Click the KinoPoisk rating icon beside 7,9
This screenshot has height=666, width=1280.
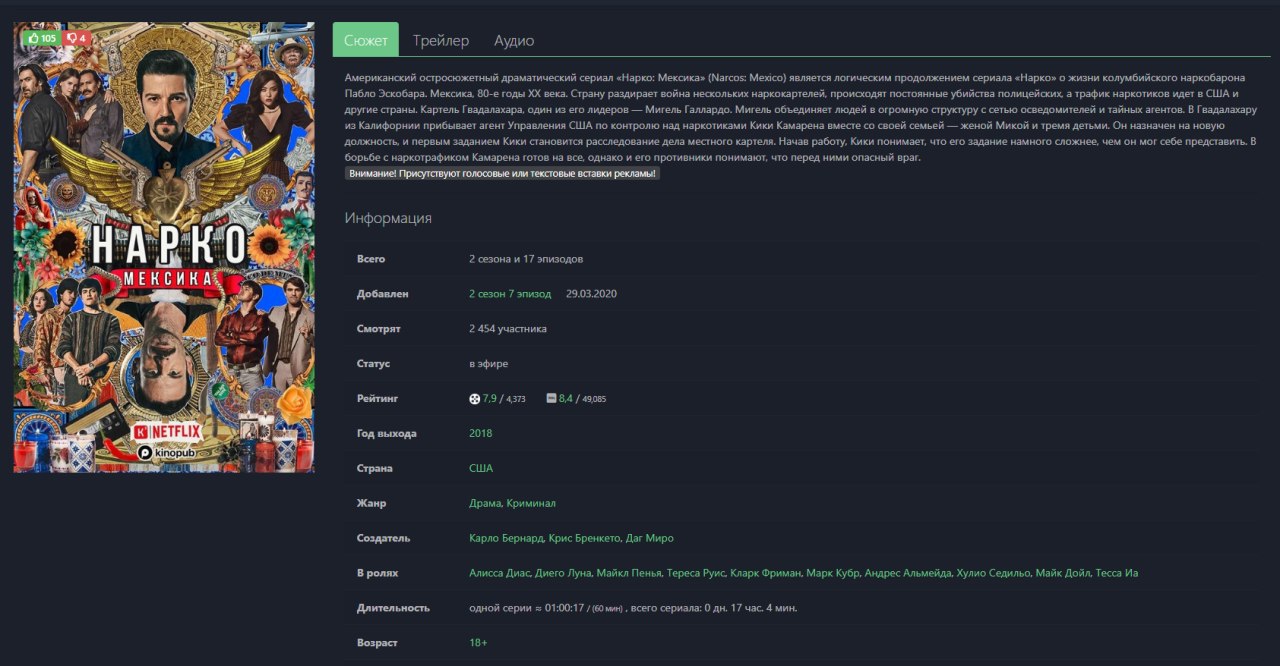point(474,399)
